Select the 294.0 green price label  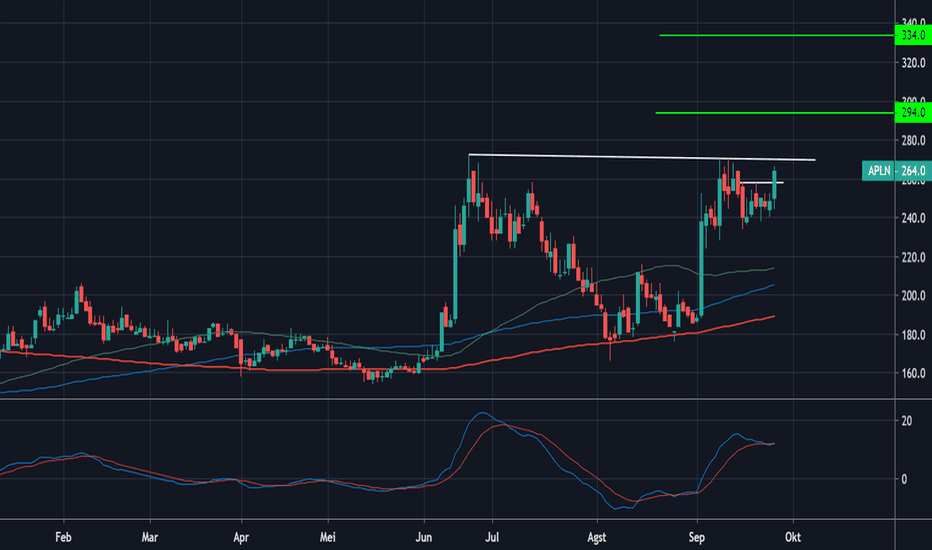click(x=913, y=112)
